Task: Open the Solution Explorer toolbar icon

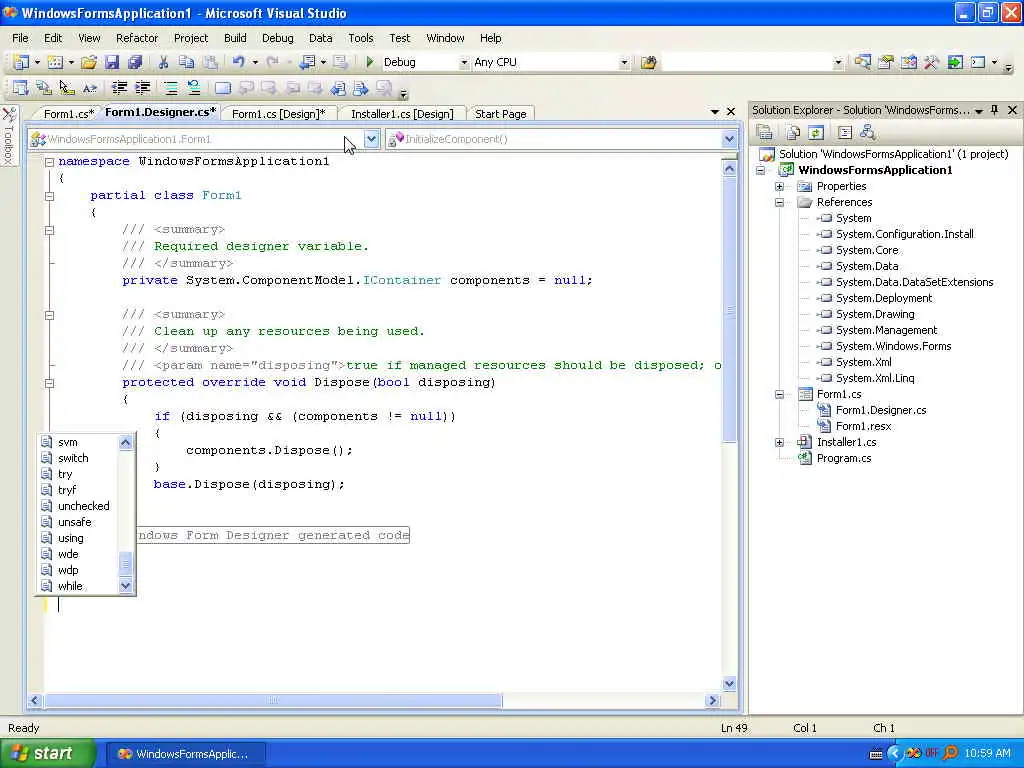Action: [863, 62]
